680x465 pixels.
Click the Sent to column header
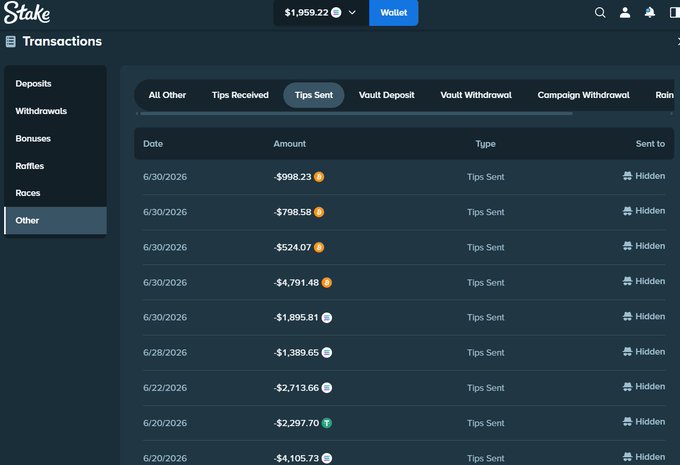(650, 144)
